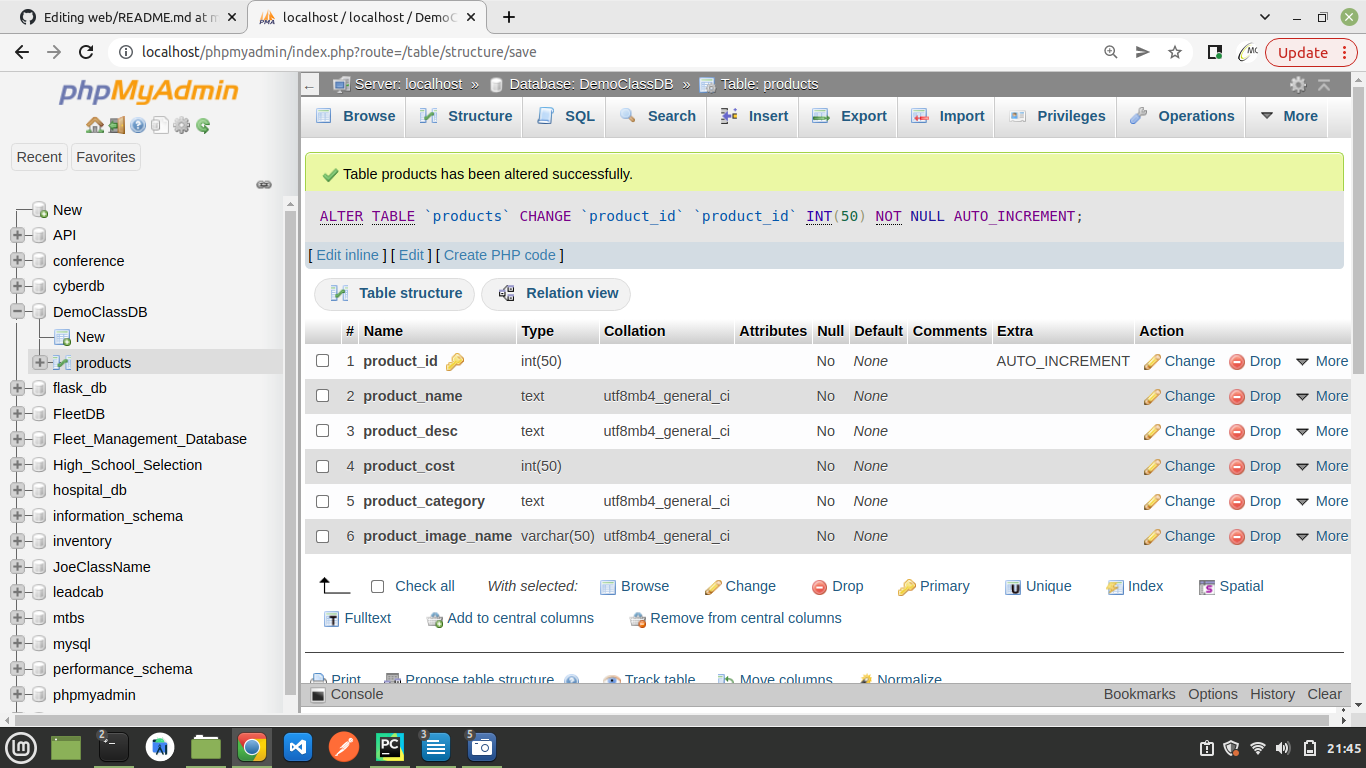
Task: Open the More dropdown in top menu
Action: coord(1288,116)
